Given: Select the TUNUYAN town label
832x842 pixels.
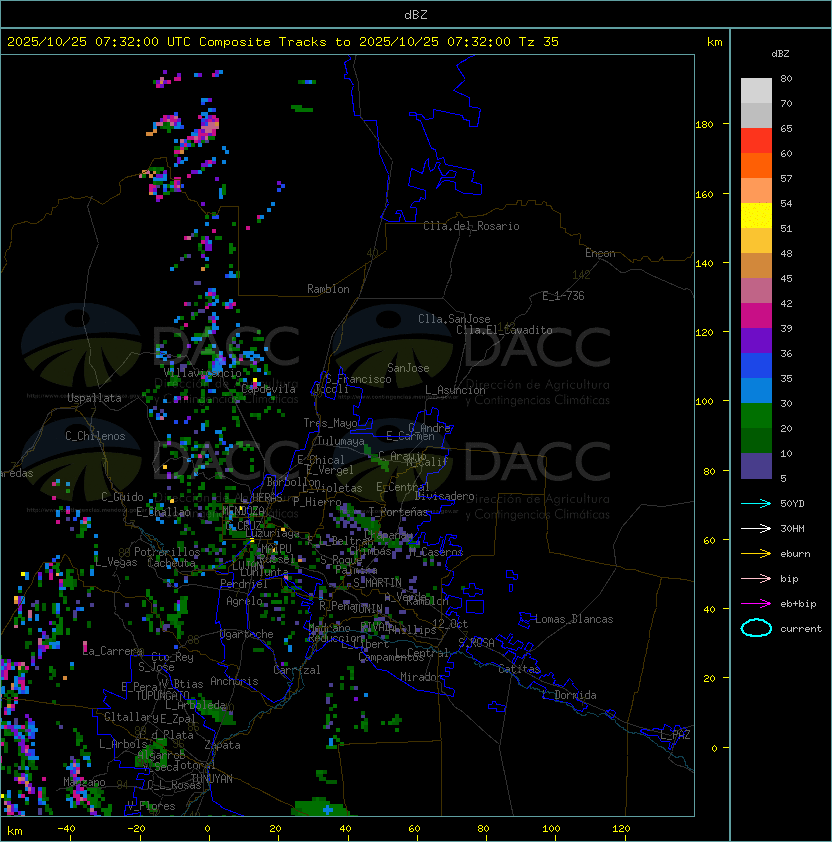Looking at the screenshot, I should (212, 779).
